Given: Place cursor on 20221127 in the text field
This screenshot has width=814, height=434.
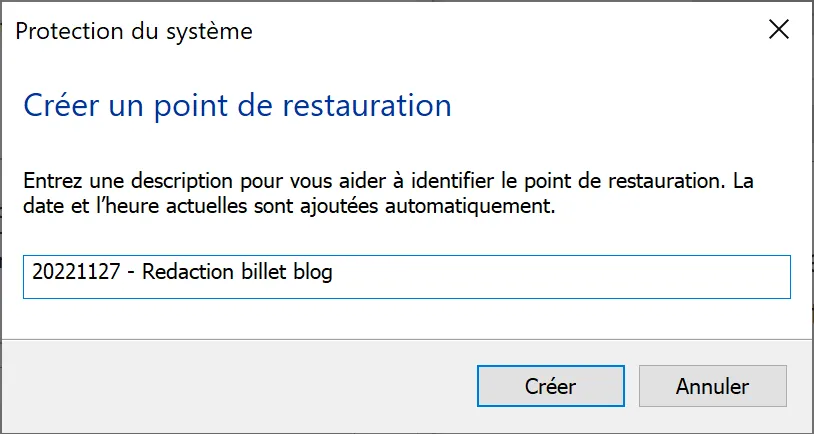Looking at the screenshot, I should click(76, 272).
